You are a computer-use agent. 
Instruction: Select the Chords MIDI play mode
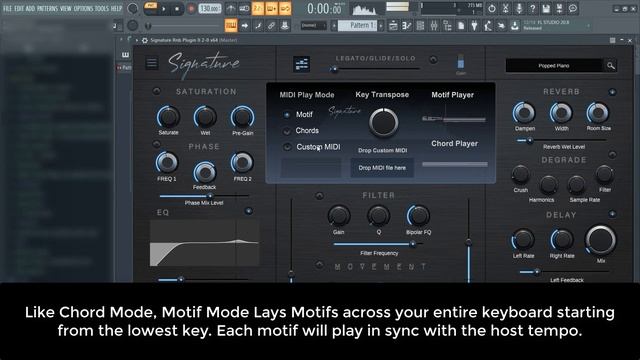(287, 131)
